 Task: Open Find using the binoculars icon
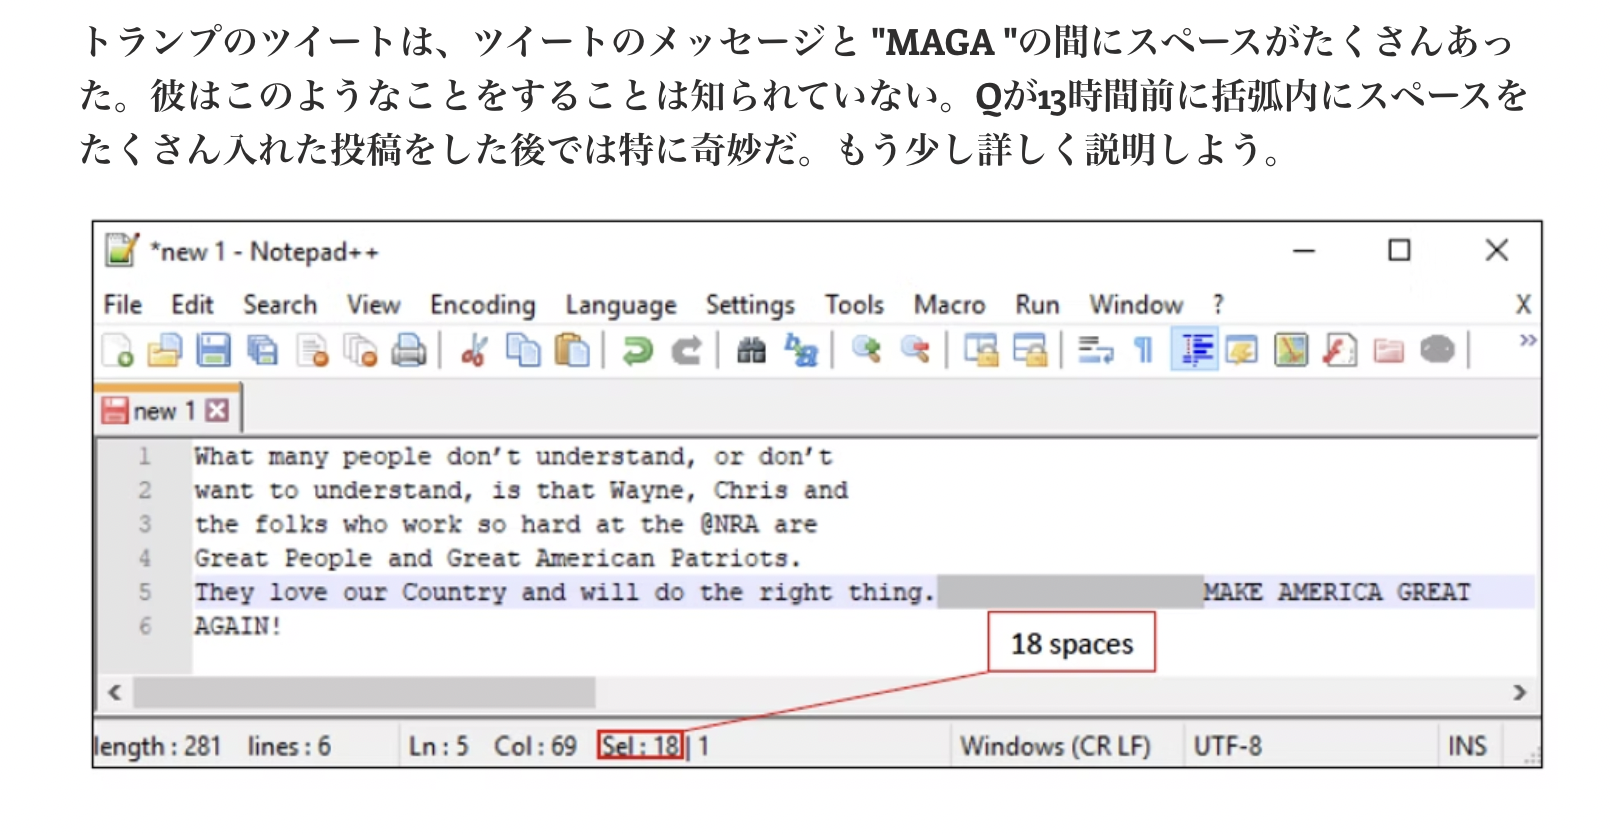click(x=751, y=350)
